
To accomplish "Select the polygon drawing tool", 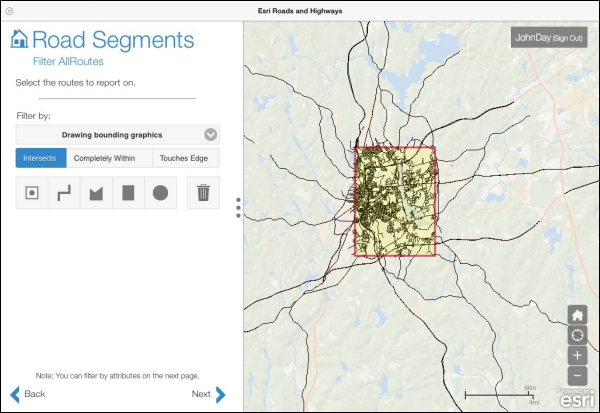I will point(96,193).
